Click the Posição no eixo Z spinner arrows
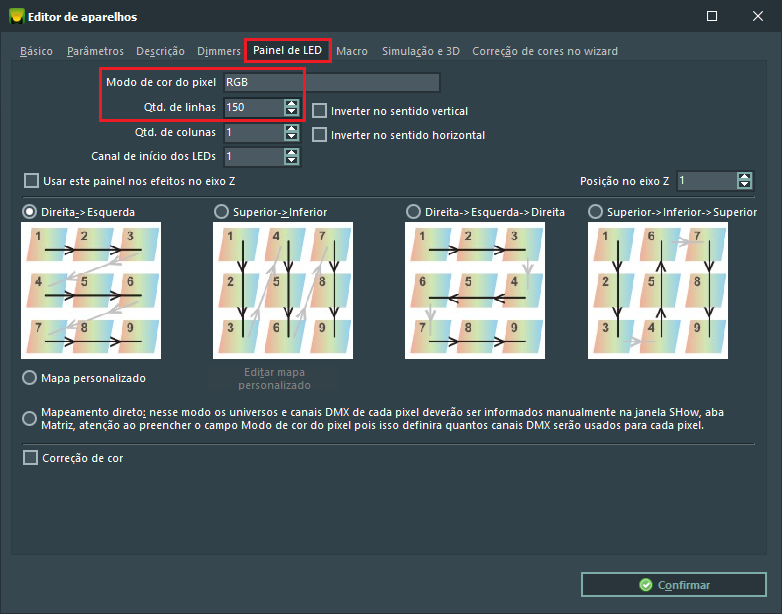 click(x=744, y=181)
